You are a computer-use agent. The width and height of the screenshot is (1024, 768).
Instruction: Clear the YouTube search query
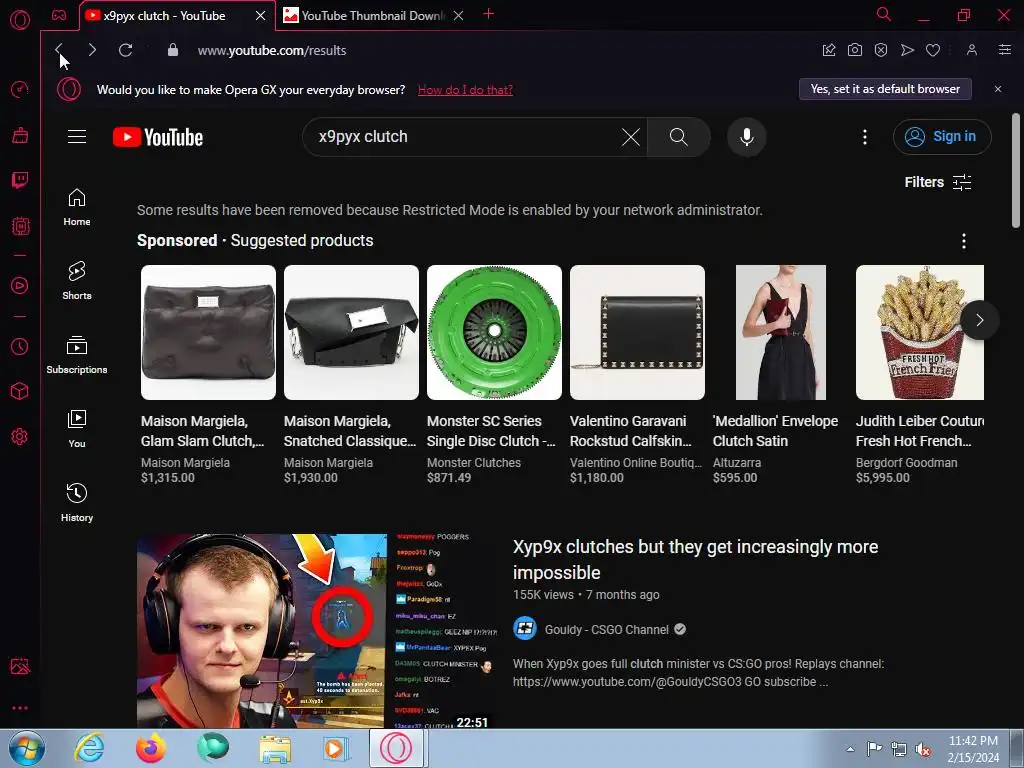[x=631, y=137]
